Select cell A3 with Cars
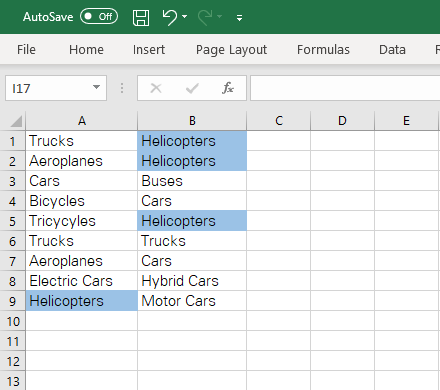The image size is (440, 390). click(82, 181)
